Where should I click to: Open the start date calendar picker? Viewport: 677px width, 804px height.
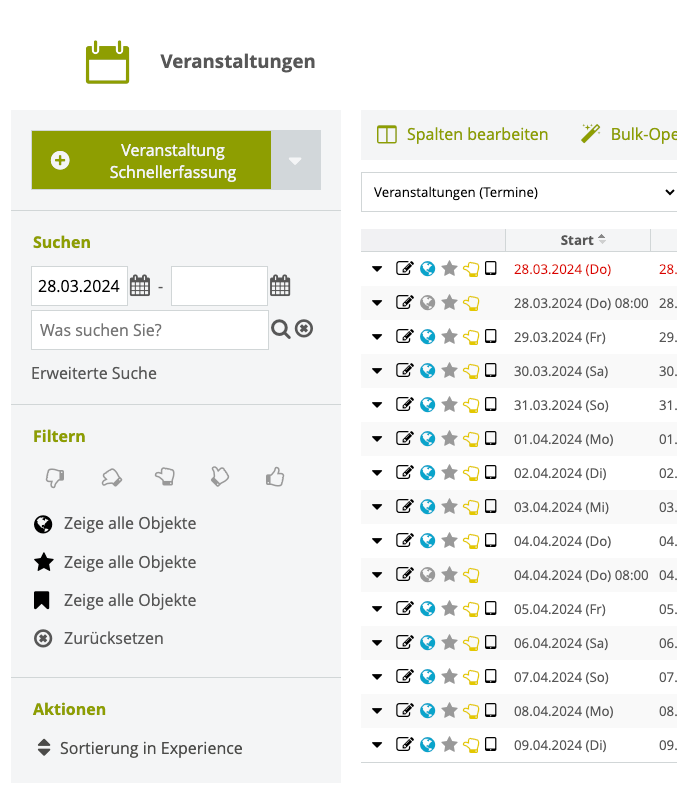(x=140, y=286)
